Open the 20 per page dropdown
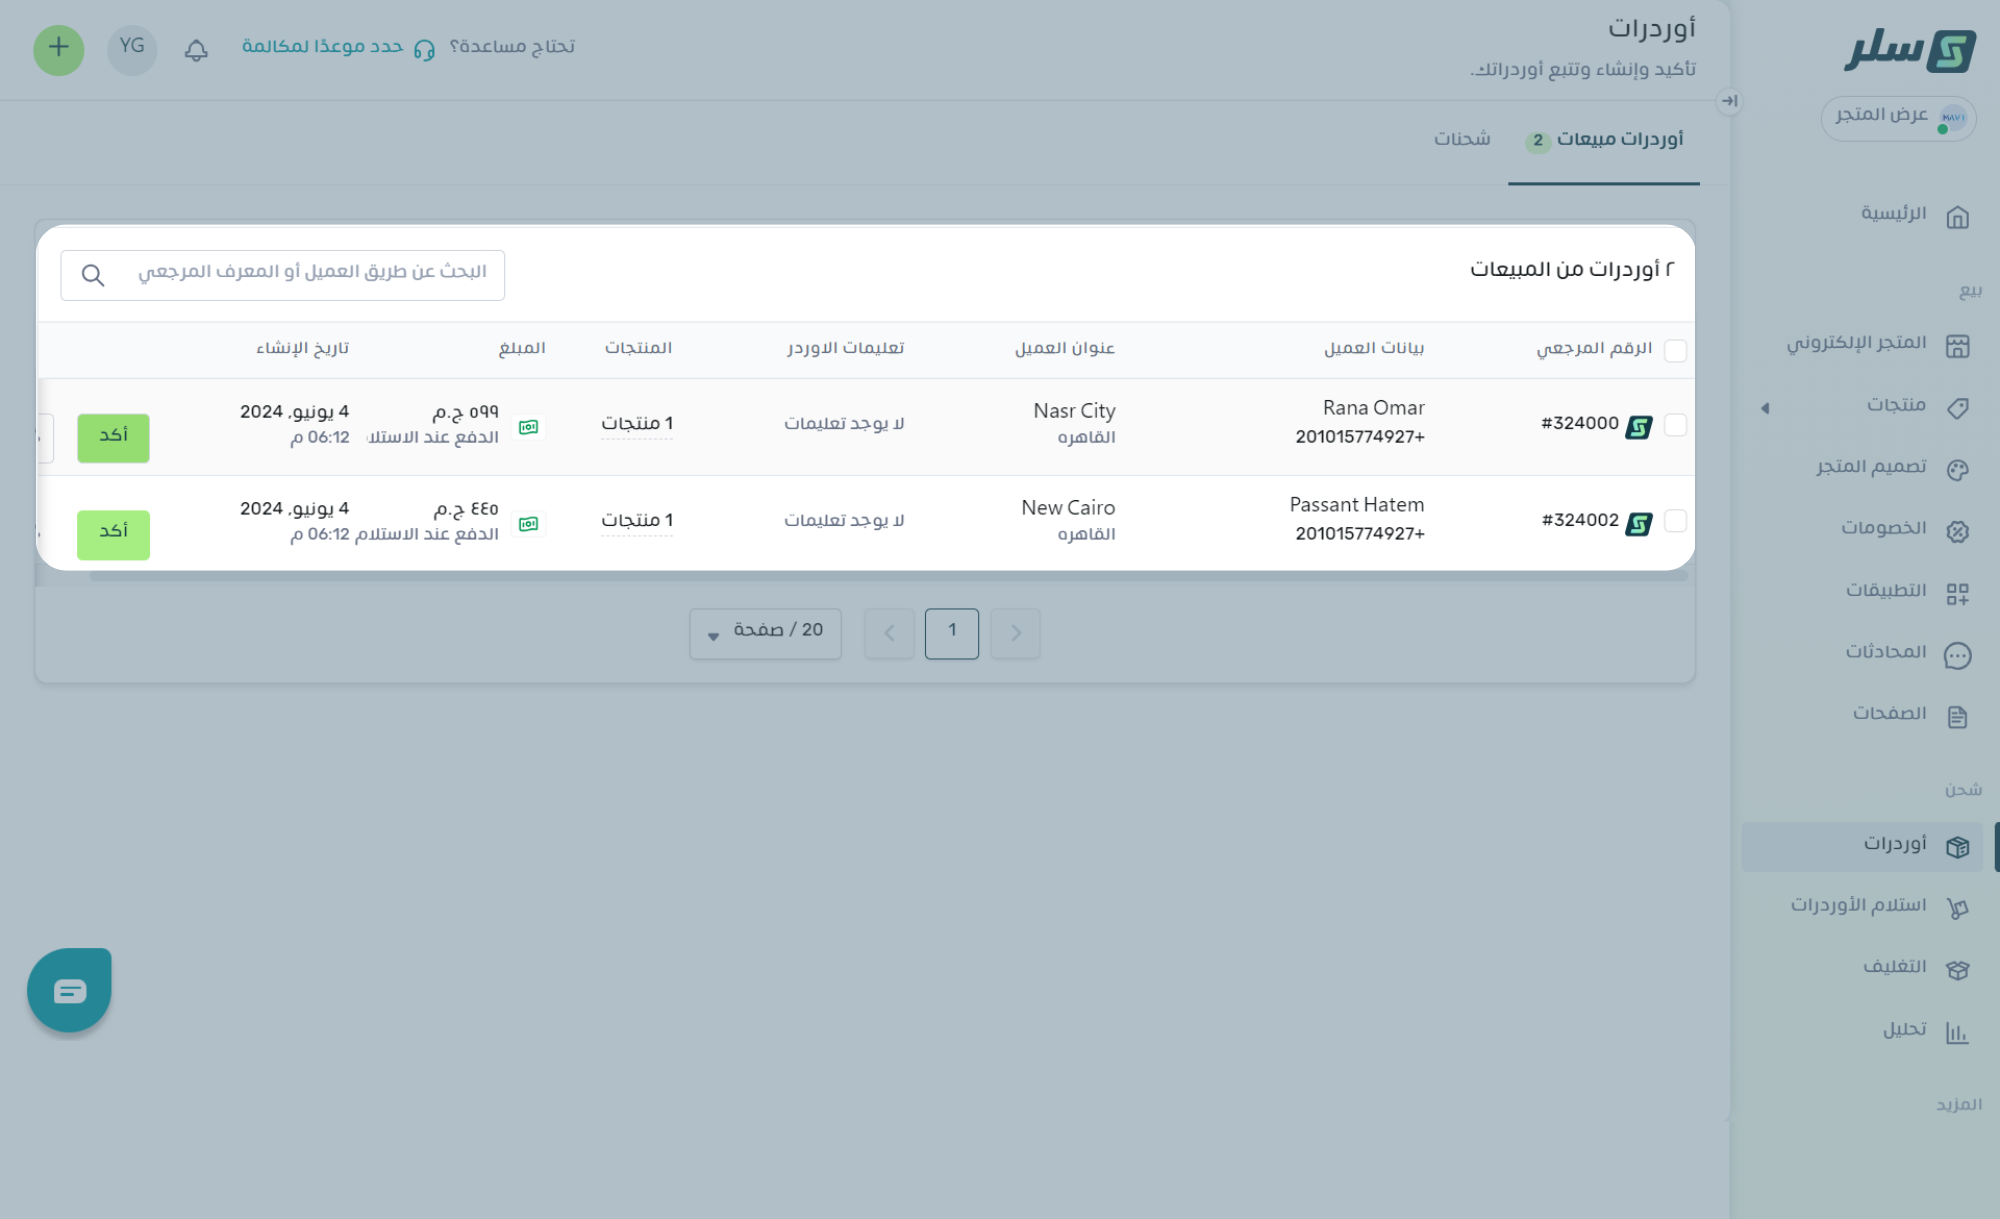This screenshot has height=1219, width=2000. pos(765,632)
